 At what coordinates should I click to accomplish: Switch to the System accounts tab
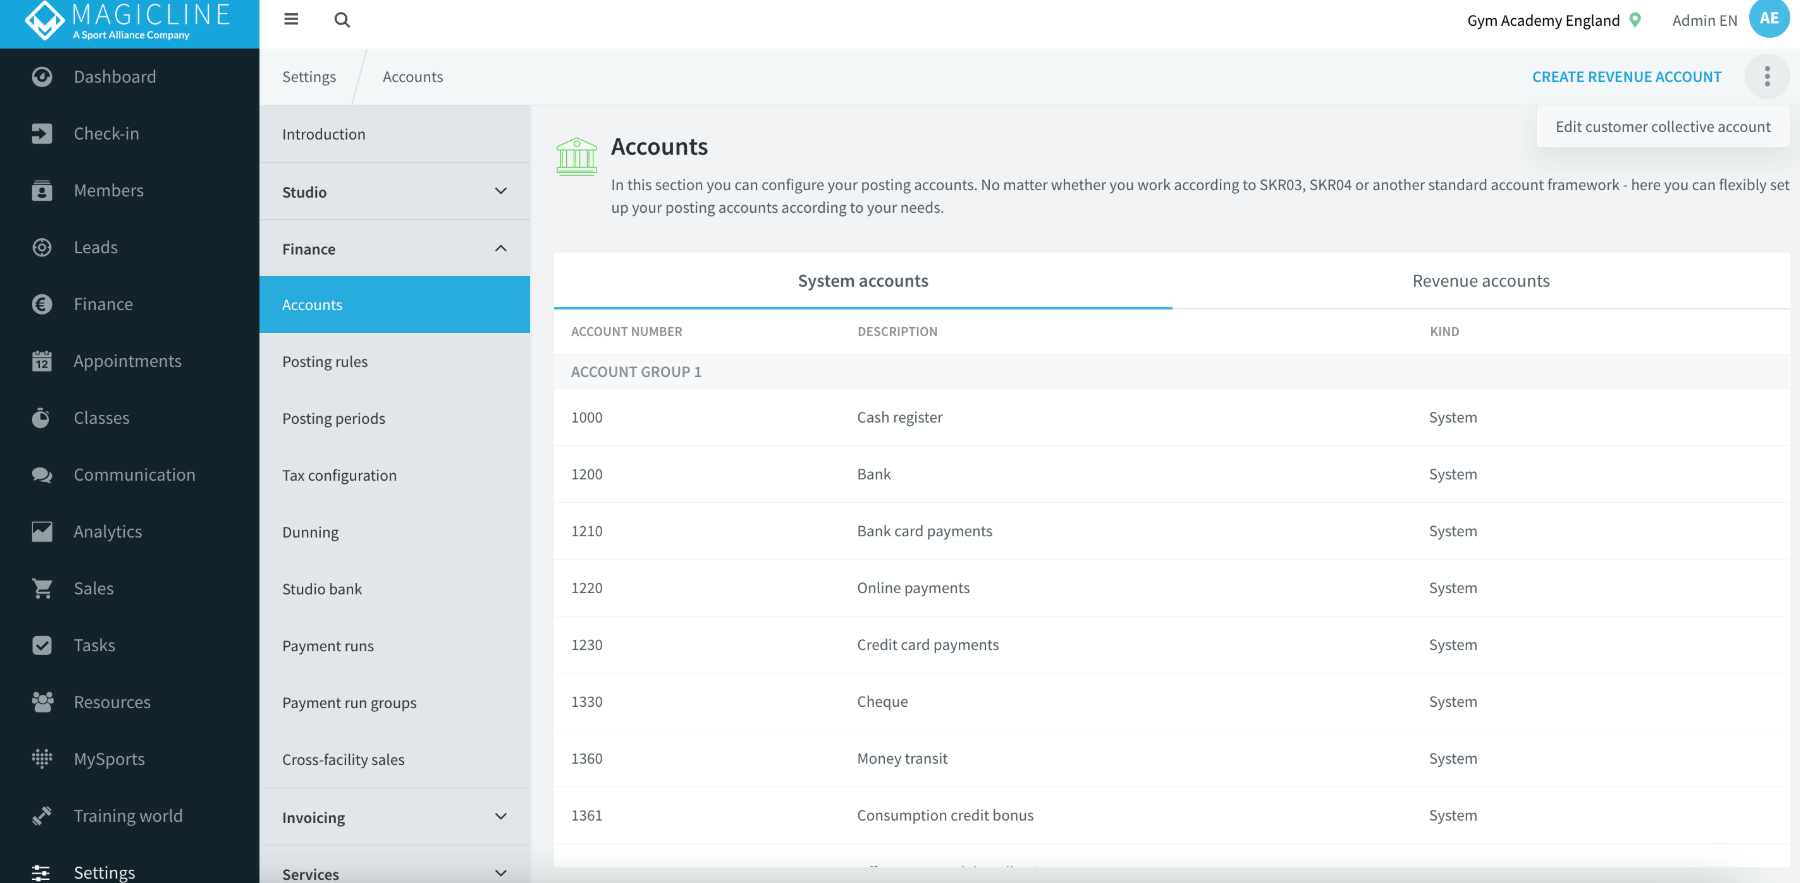click(863, 281)
